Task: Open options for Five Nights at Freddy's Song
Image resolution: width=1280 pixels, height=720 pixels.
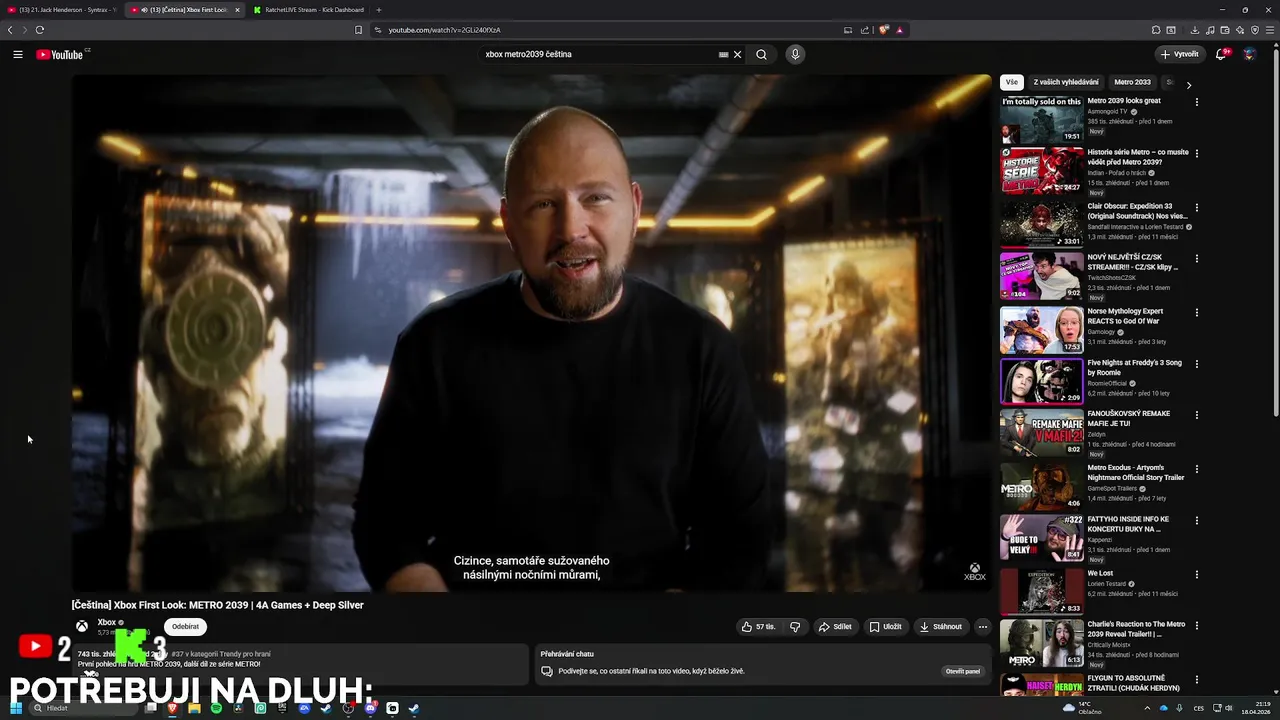Action: pos(1196,364)
